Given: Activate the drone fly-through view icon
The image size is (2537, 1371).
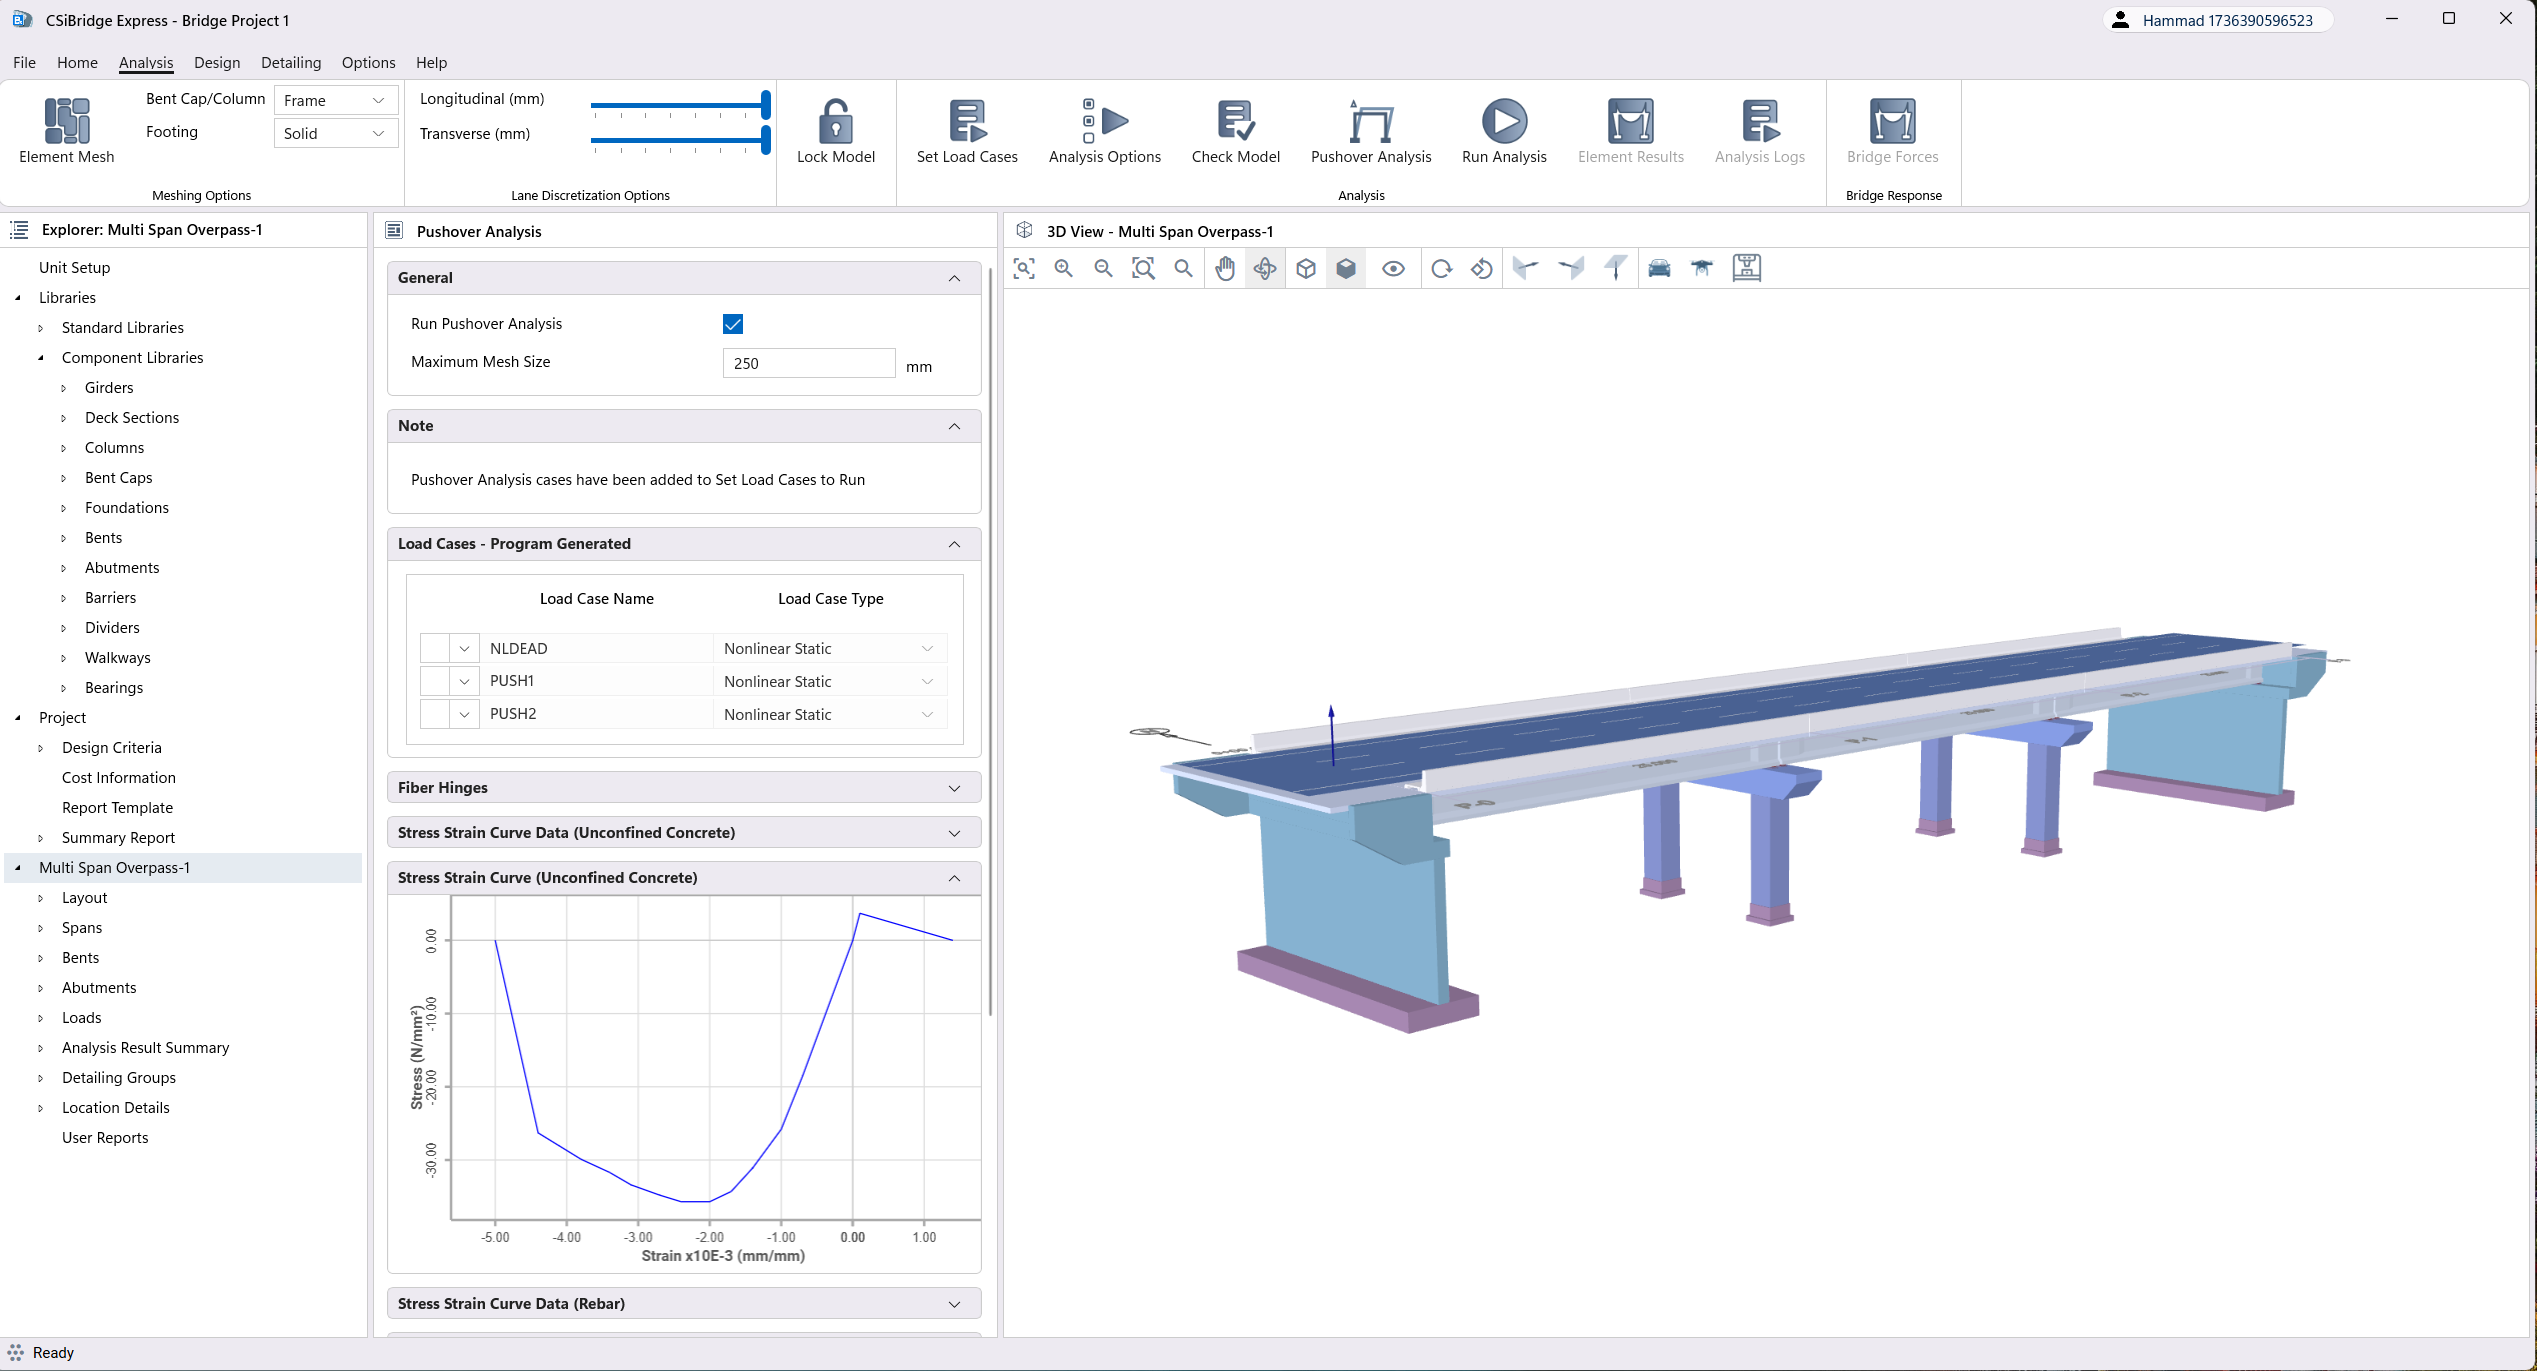Looking at the screenshot, I should pyautogui.click(x=1702, y=268).
